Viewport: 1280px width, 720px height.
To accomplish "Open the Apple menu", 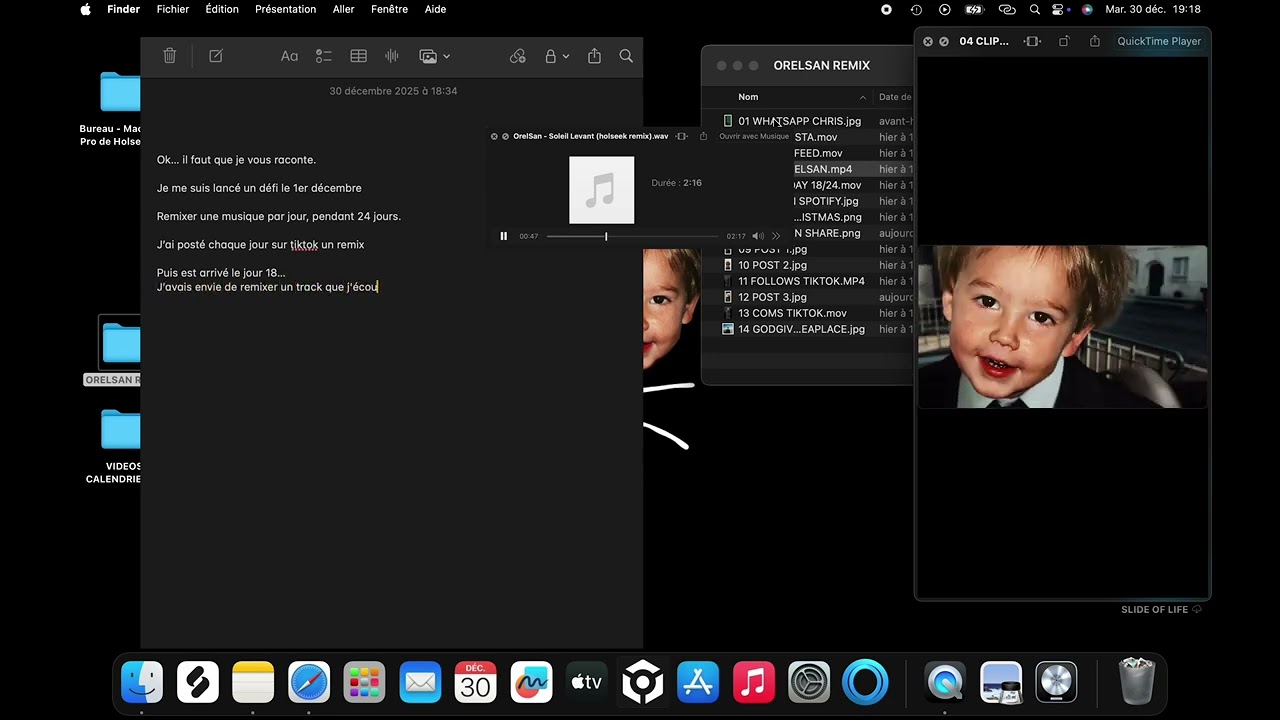I will (86, 9).
